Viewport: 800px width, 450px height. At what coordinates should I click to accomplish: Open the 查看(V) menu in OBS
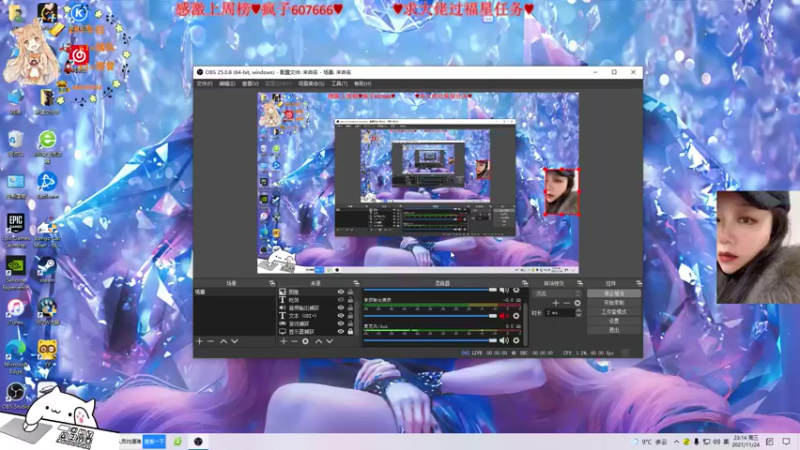(x=250, y=84)
